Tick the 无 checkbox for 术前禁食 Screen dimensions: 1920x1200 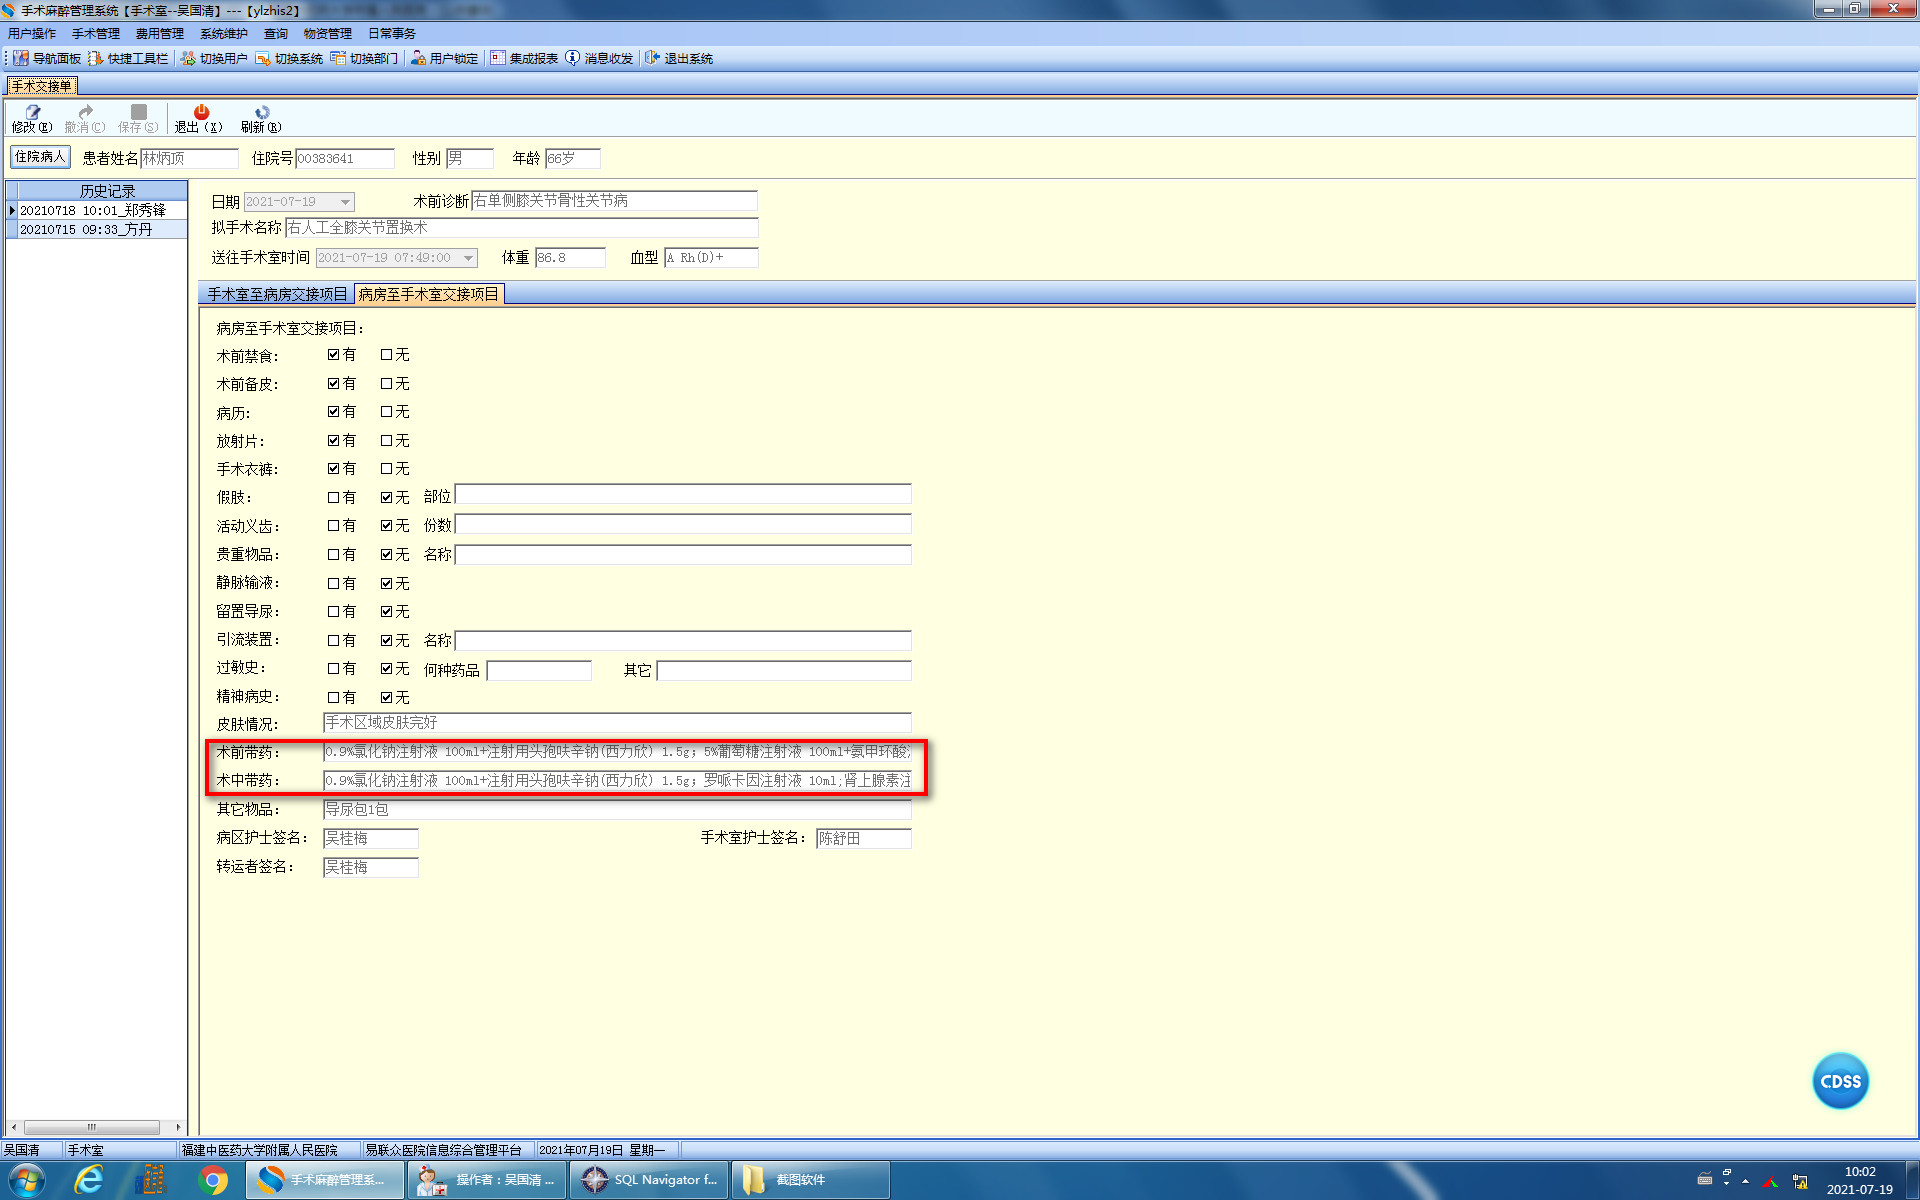(x=386, y=355)
